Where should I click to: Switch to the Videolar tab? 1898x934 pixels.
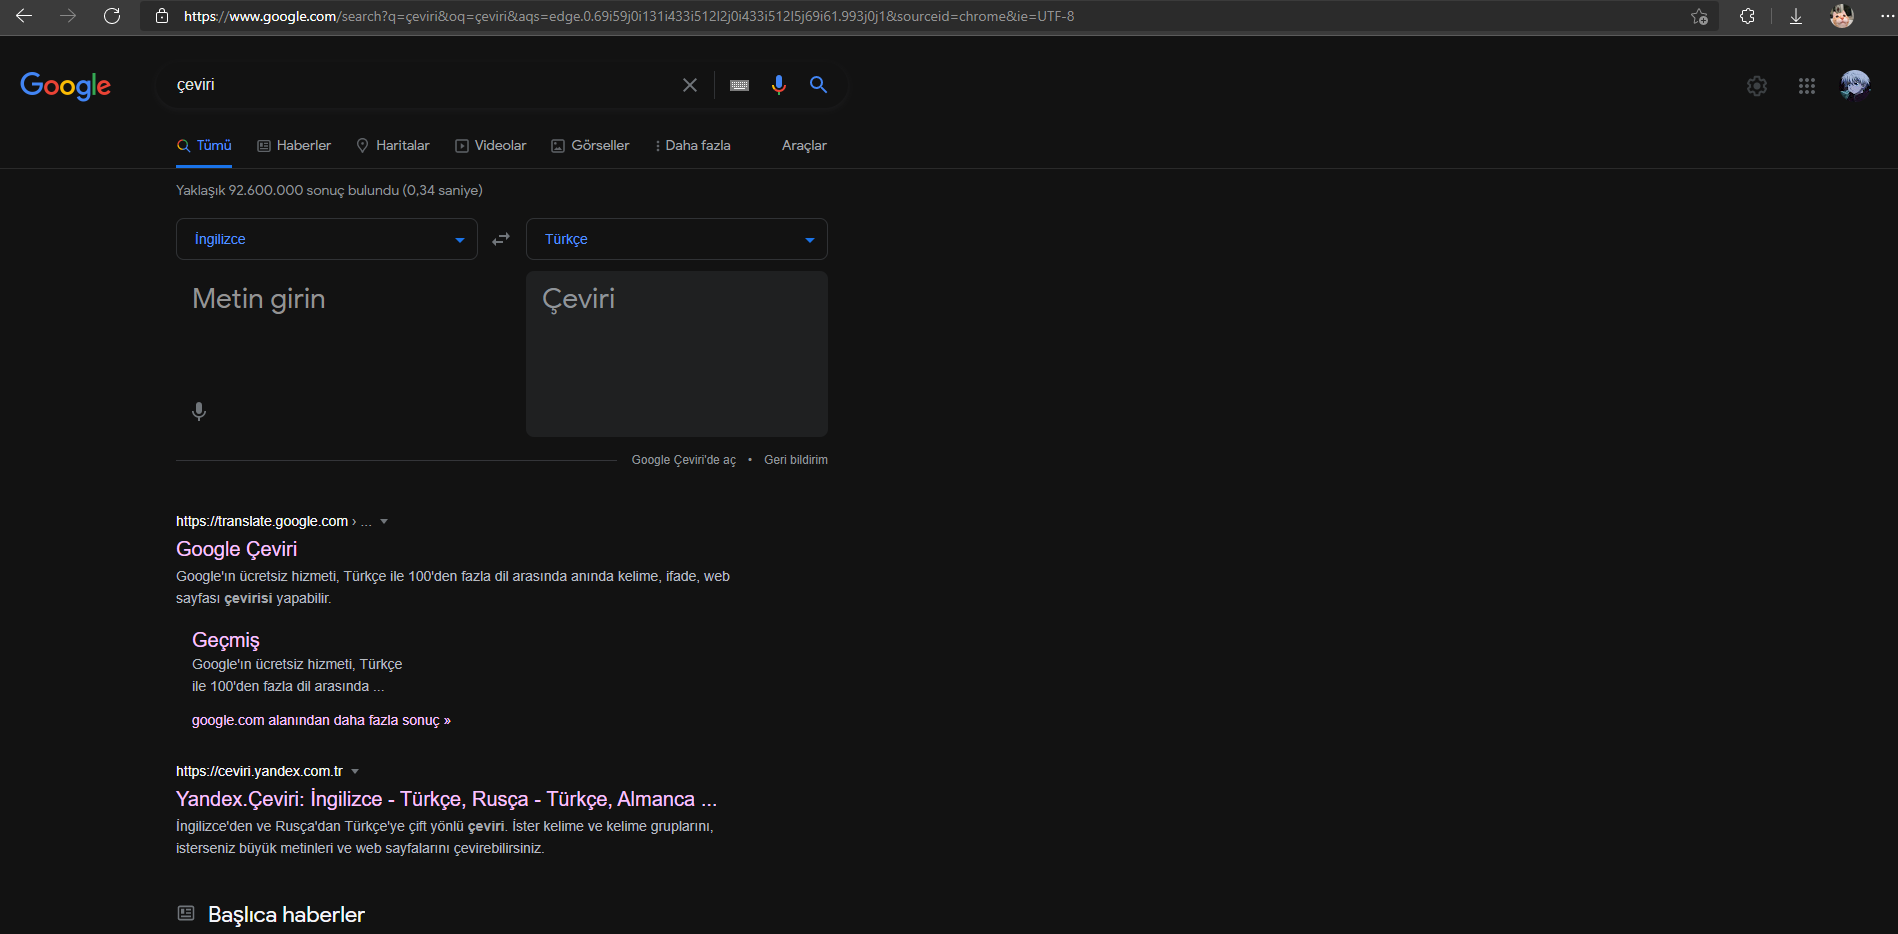coord(491,146)
